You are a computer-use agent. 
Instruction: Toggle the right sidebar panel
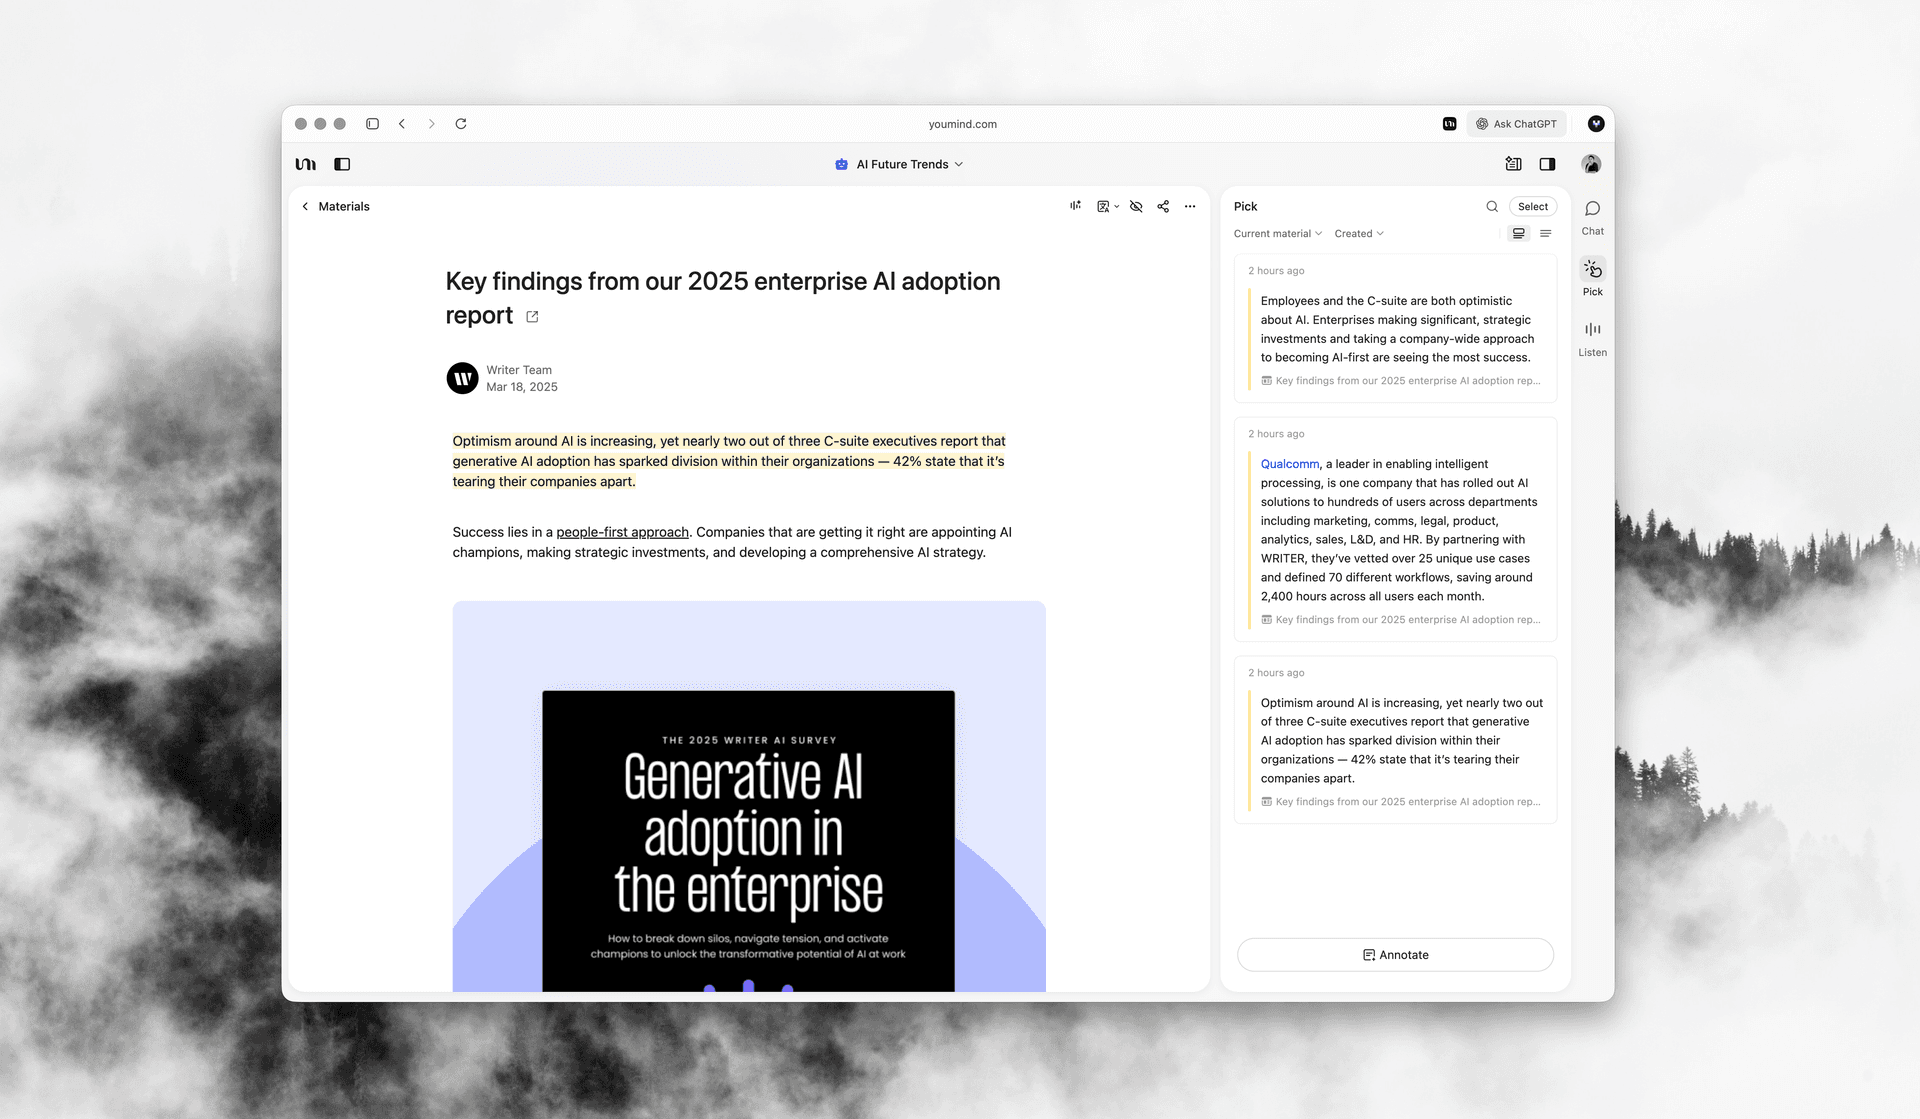click(x=1547, y=164)
